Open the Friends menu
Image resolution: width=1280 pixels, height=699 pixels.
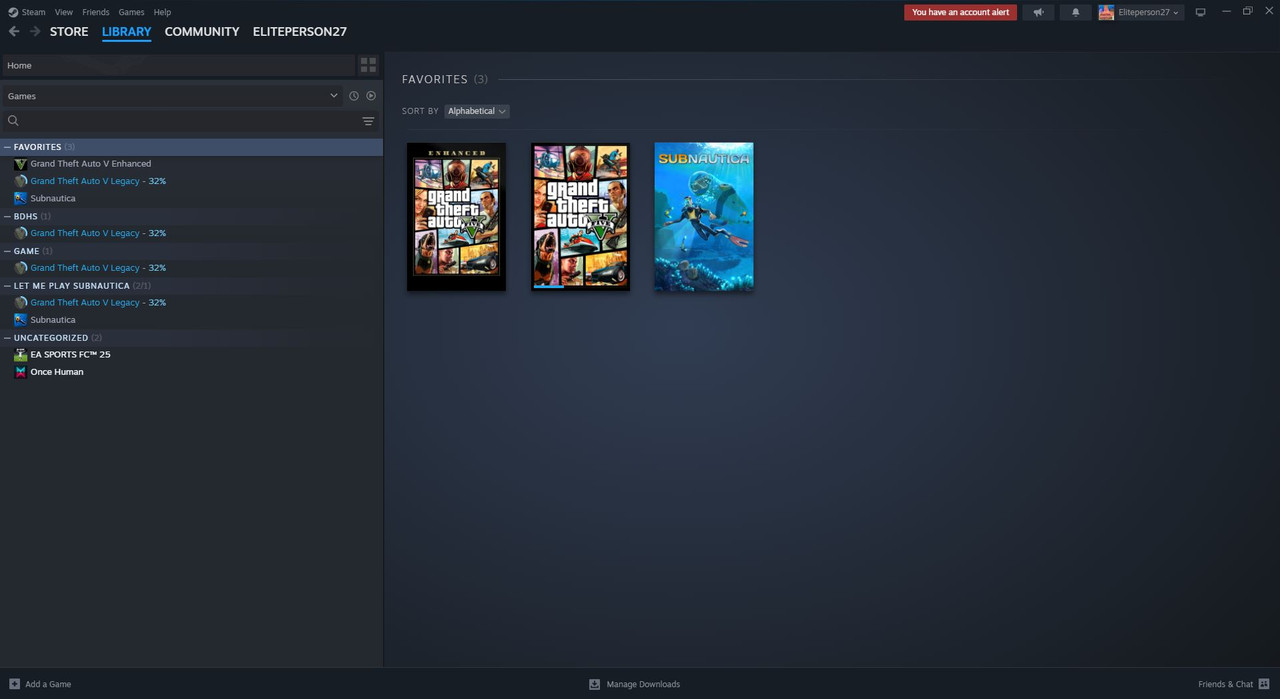[96, 12]
